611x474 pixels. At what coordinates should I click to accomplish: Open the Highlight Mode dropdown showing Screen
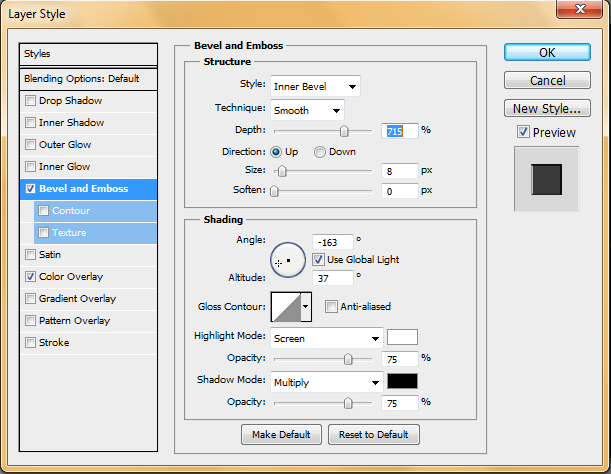327,338
